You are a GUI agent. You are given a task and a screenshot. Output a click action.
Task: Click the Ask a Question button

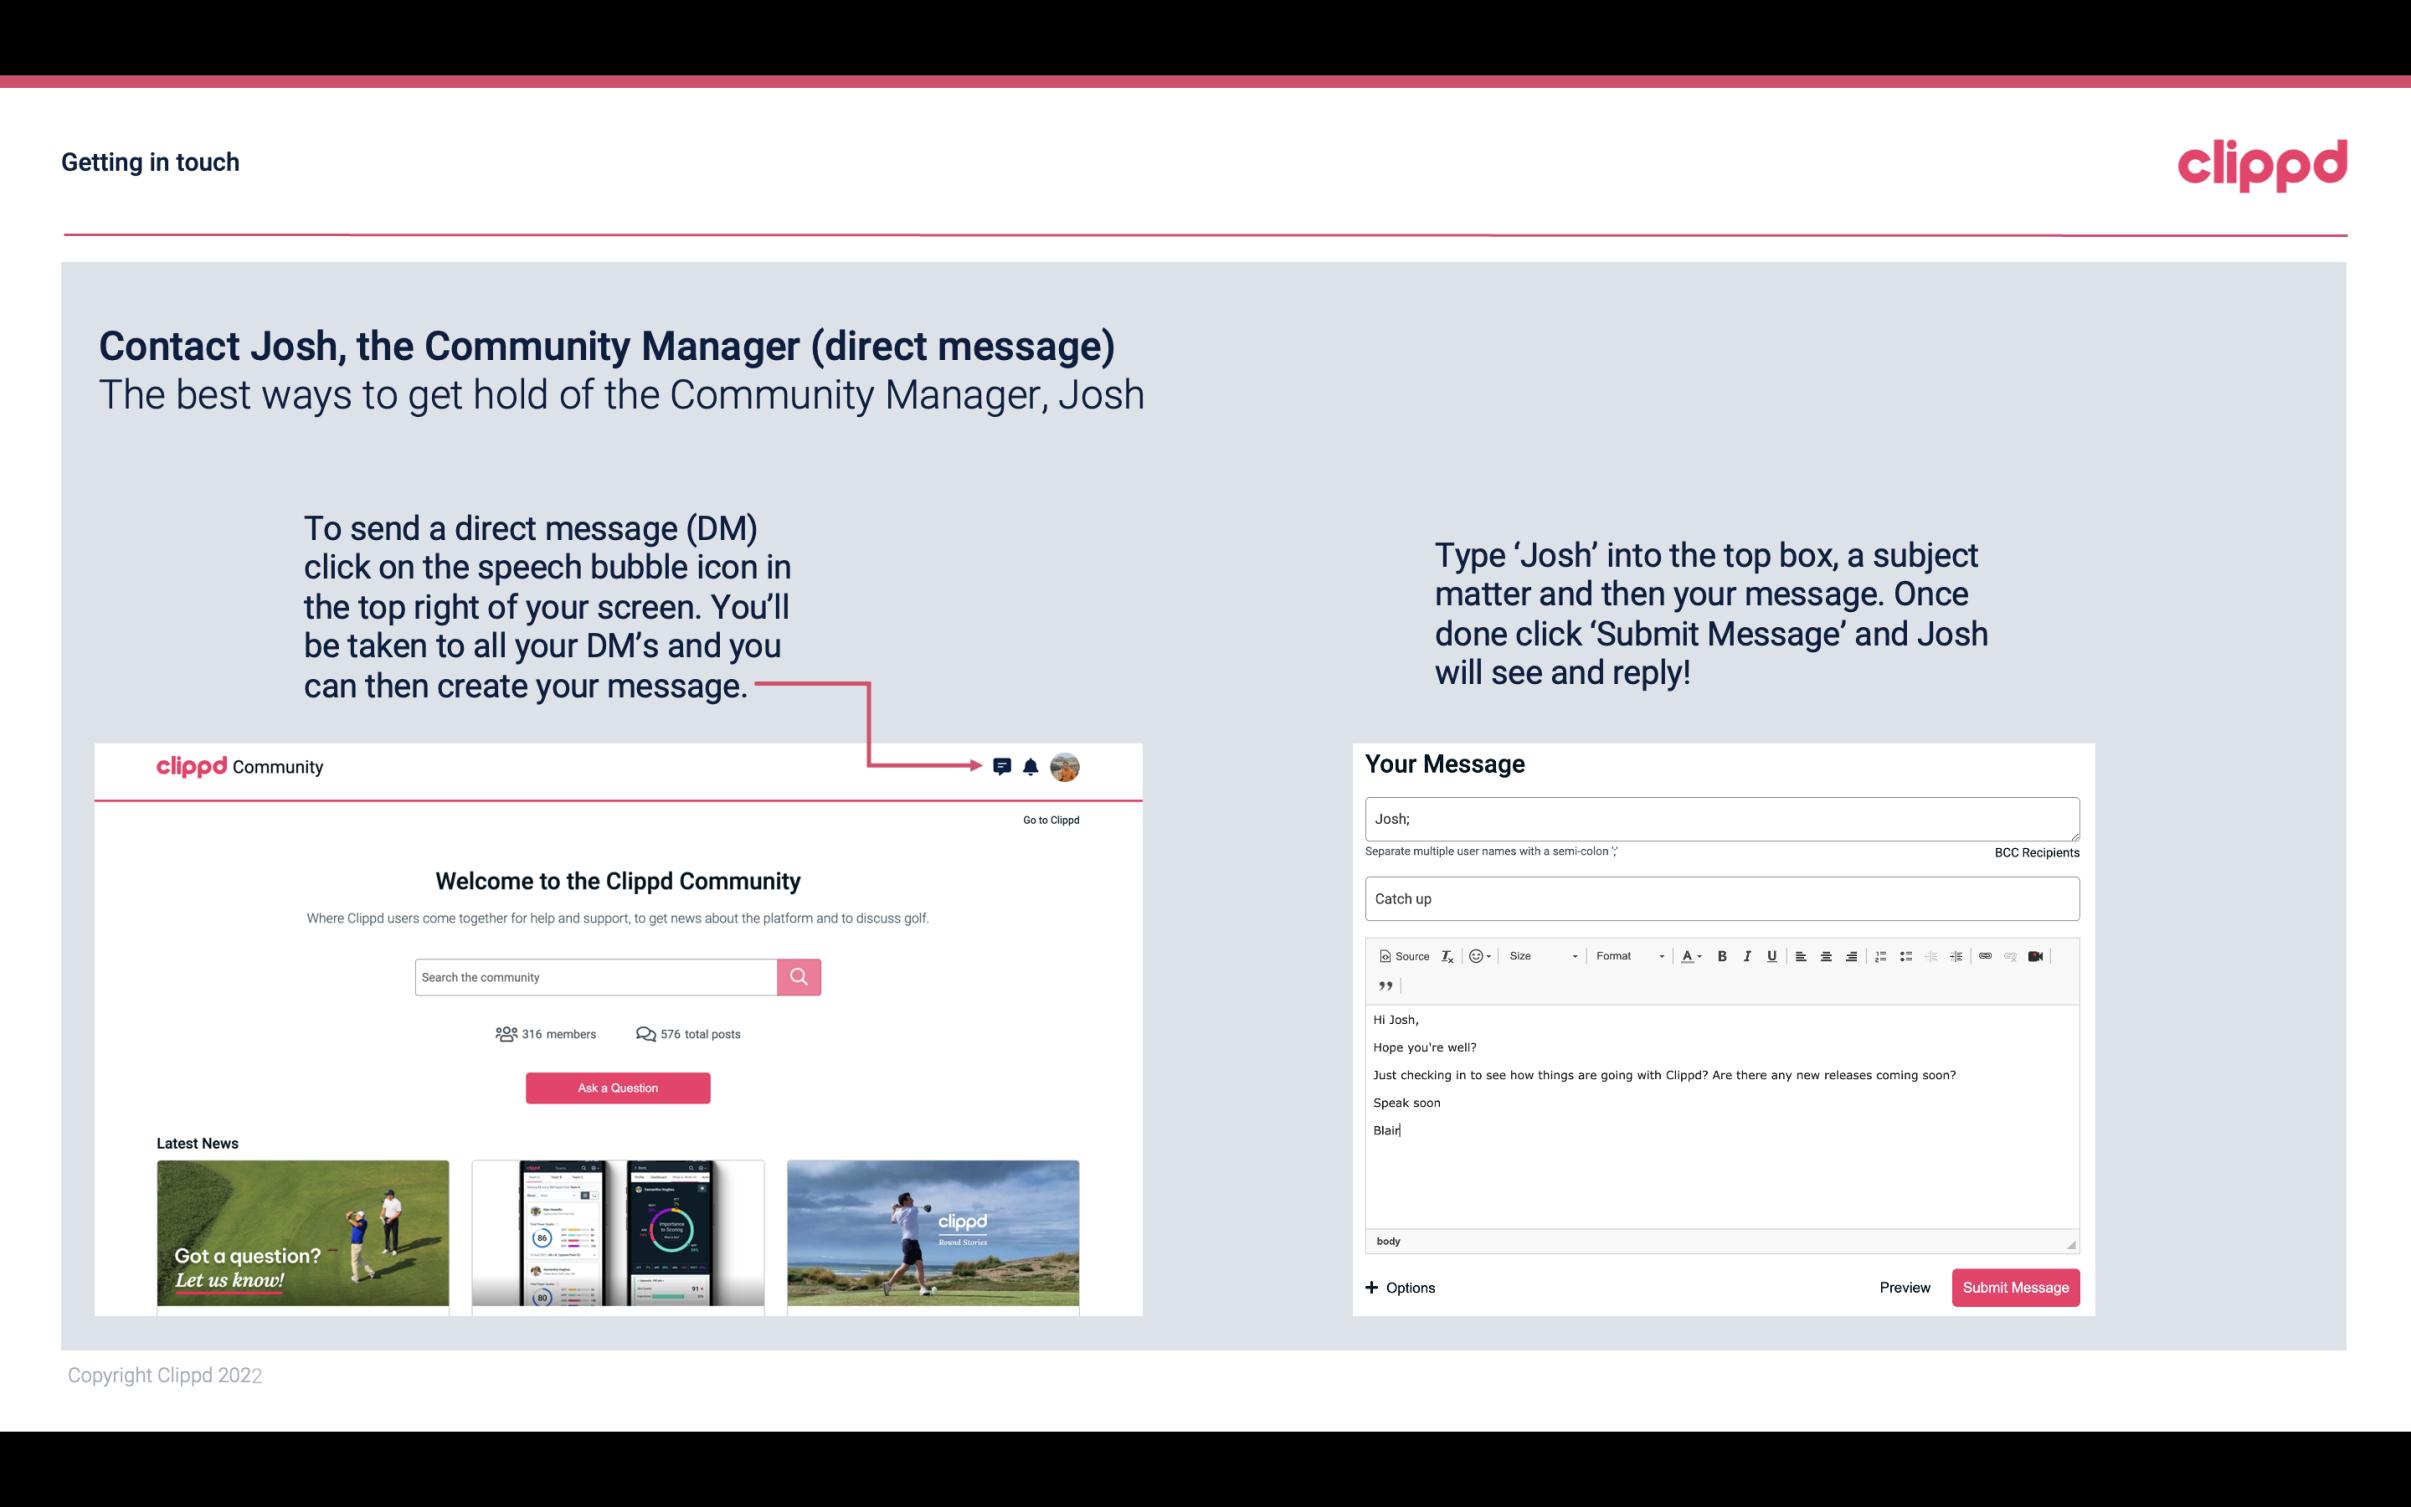coord(618,1087)
